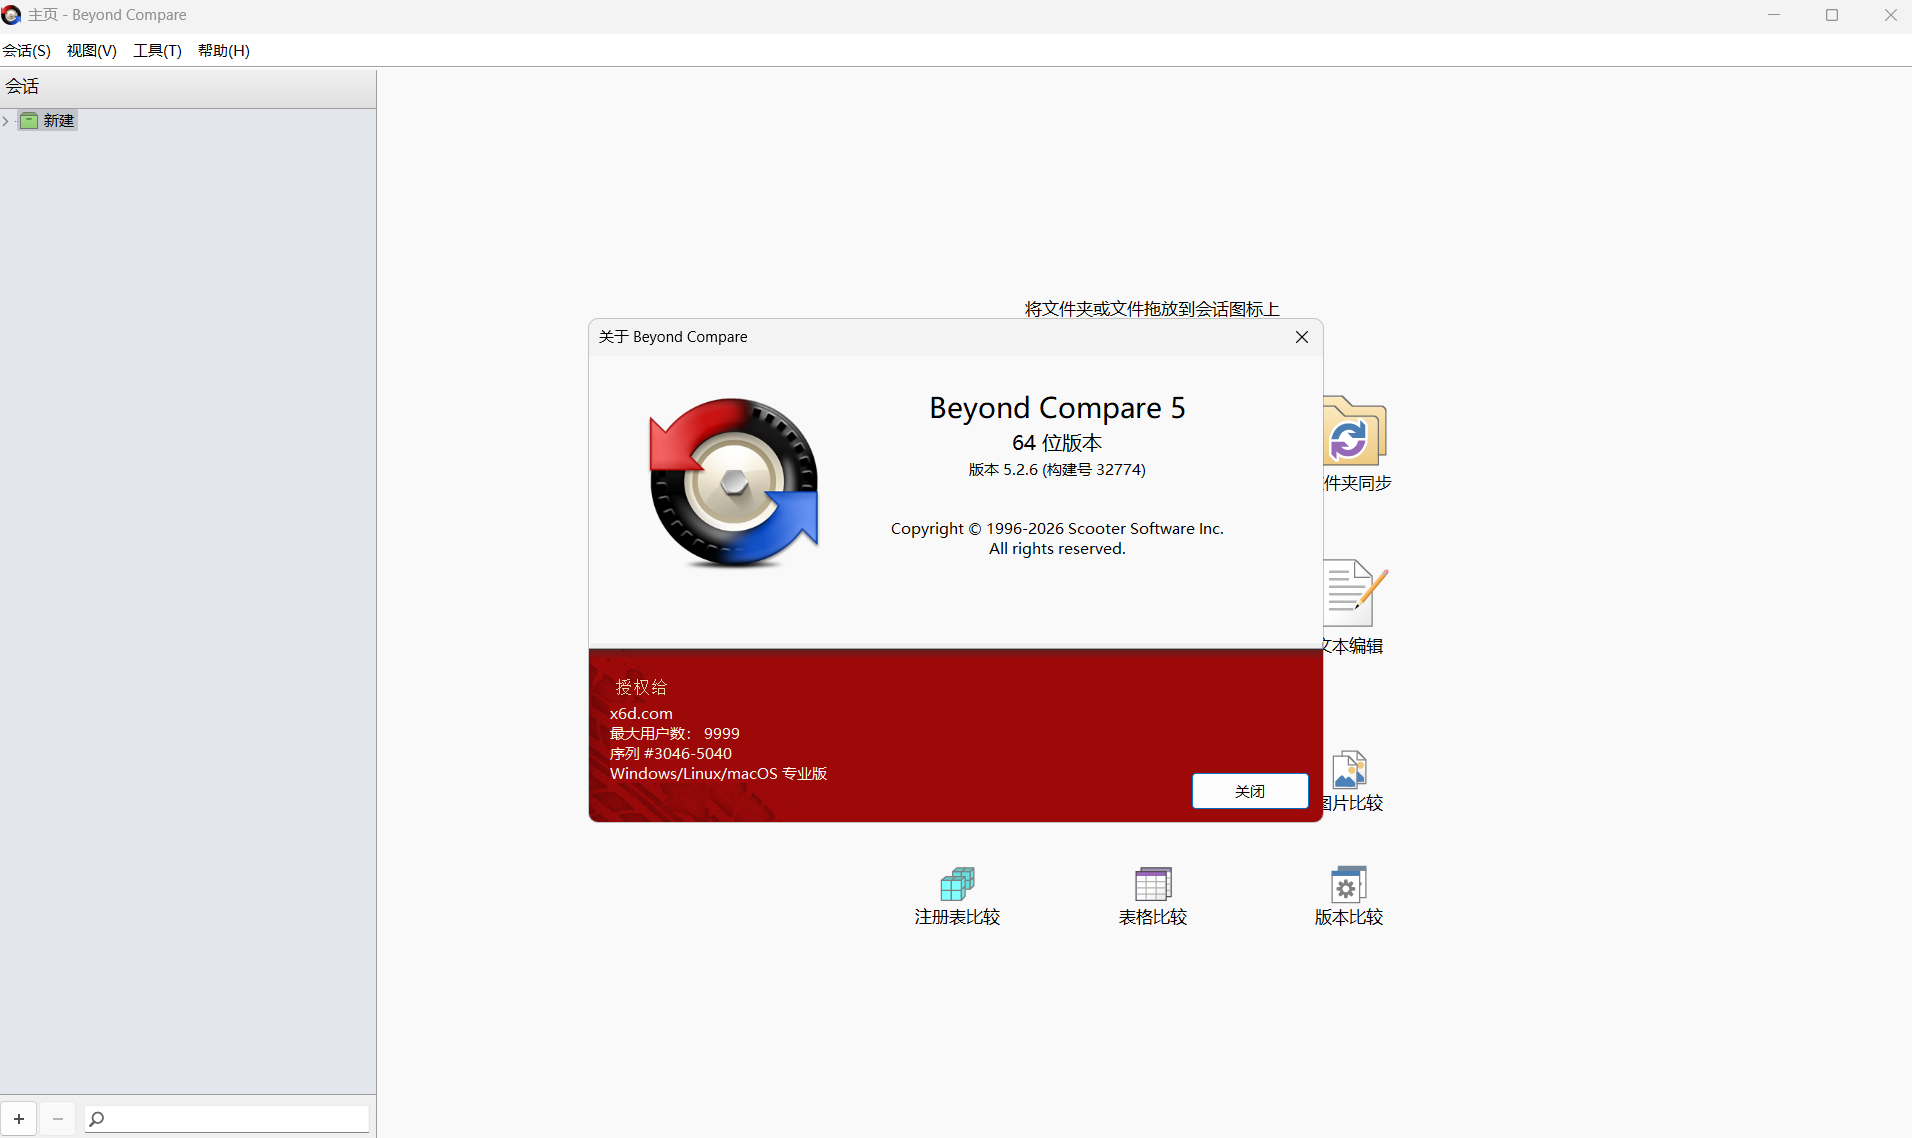This screenshot has width=1912, height=1138.
Task: Remove session with the minus button
Action: pos(58,1119)
